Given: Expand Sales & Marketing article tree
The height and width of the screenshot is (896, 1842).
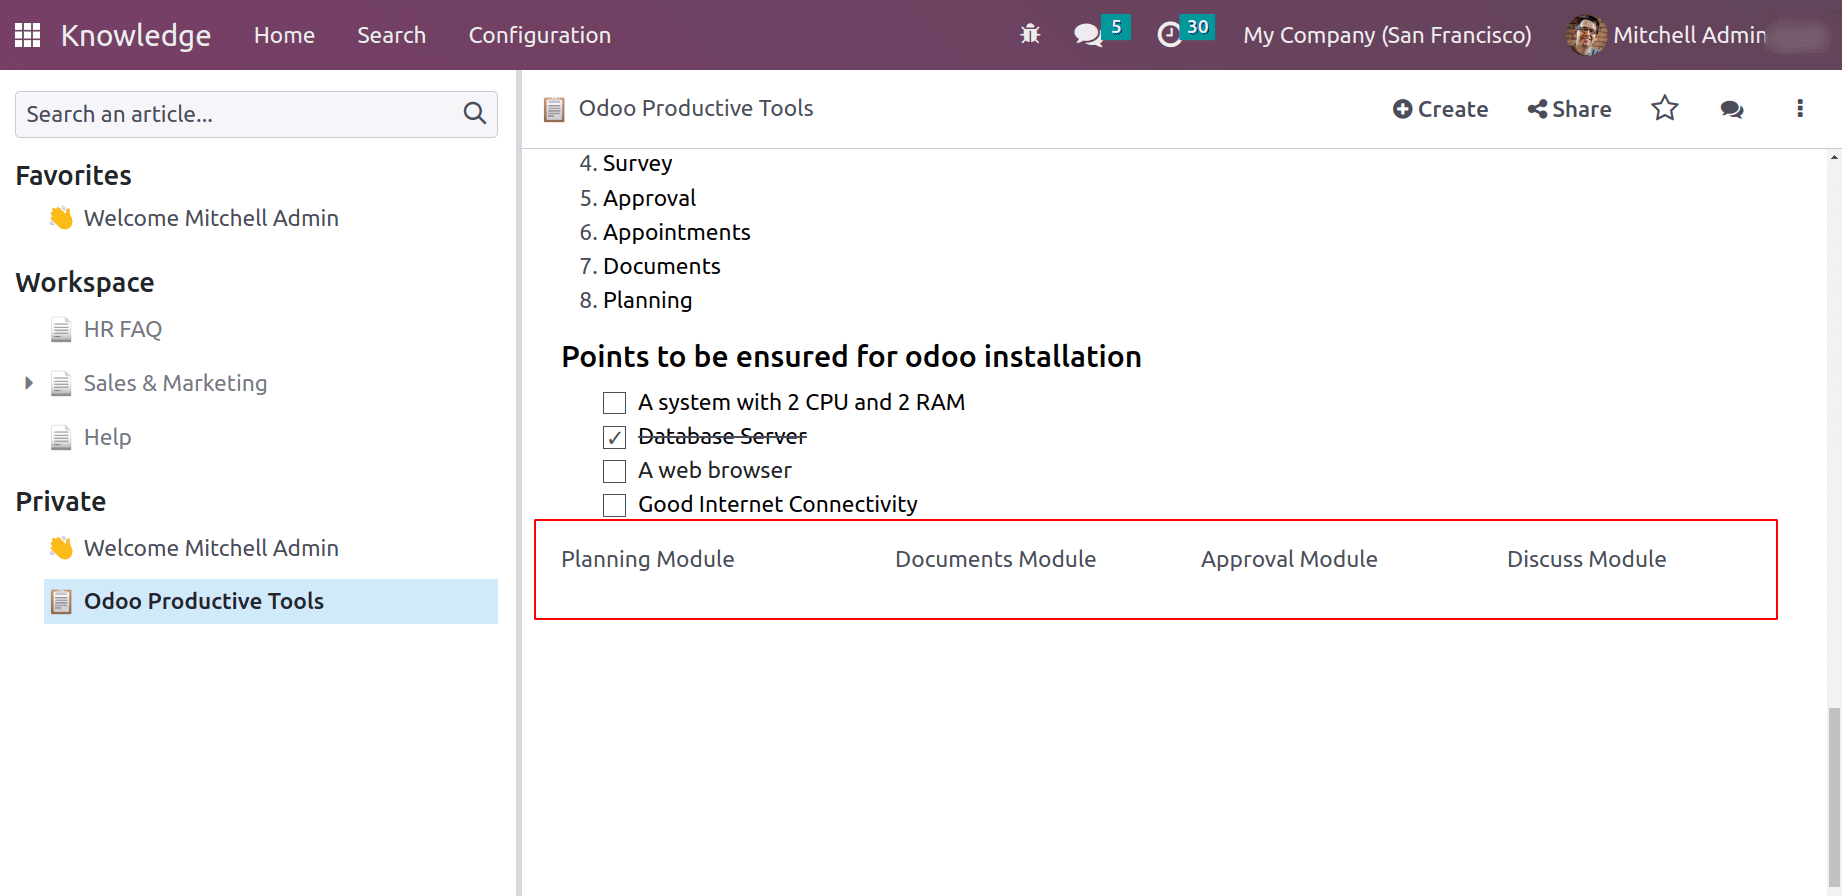Looking at the screenshot, I should click(29, 383).
